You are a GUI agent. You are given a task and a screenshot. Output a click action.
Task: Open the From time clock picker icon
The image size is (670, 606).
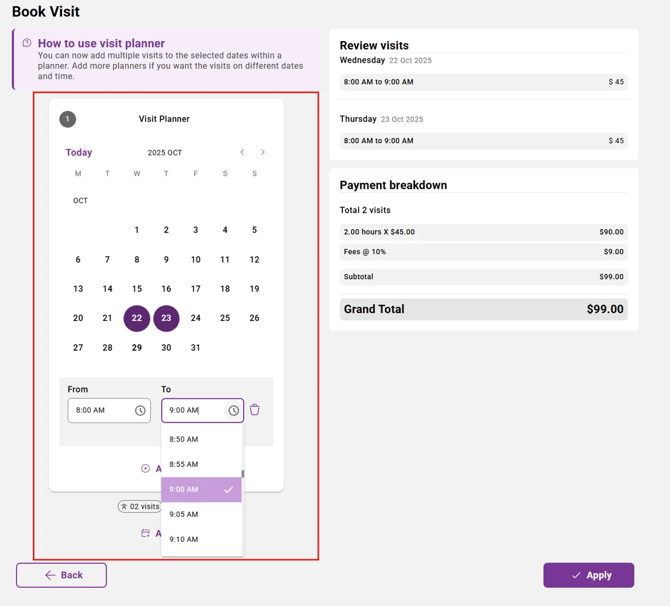[x=140, y=411]
